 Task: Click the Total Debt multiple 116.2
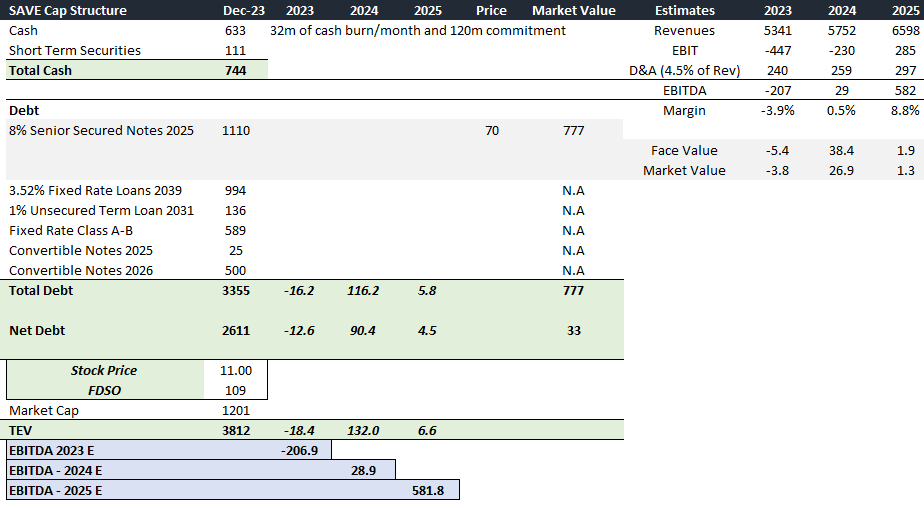point(363,291)
